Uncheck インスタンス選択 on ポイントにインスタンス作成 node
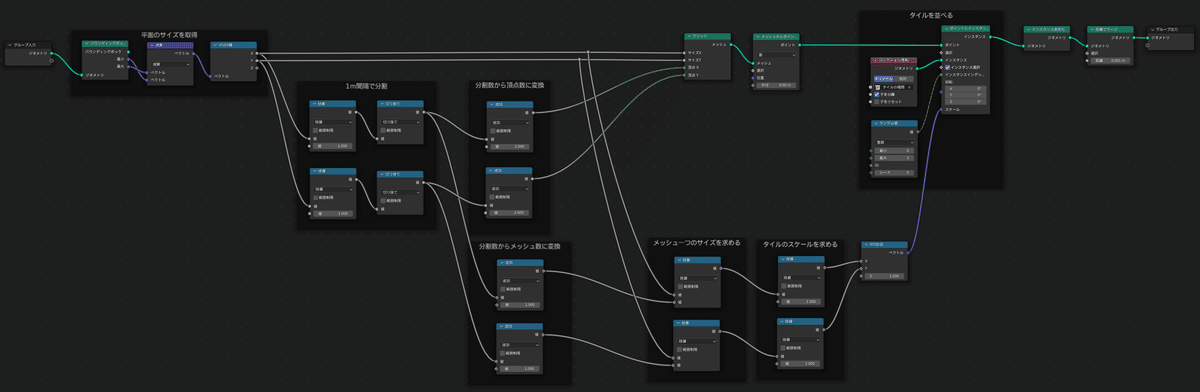The height and width of the screenshot is (392, 1200). 947,67
